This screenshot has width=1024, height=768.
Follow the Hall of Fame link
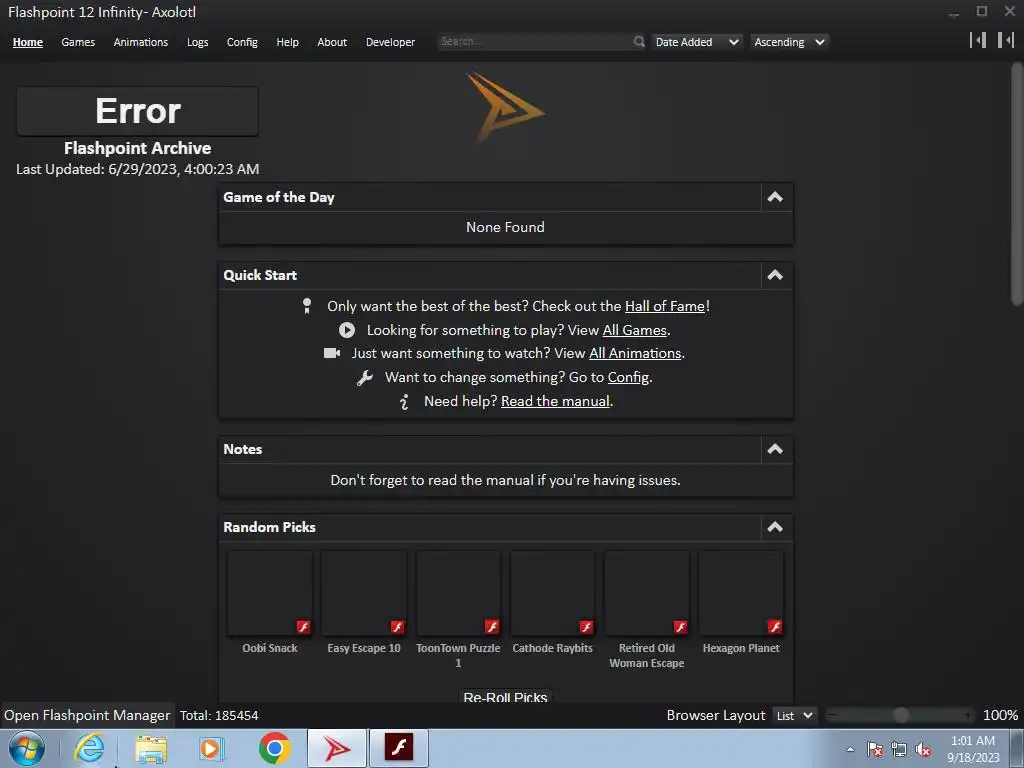665,306
